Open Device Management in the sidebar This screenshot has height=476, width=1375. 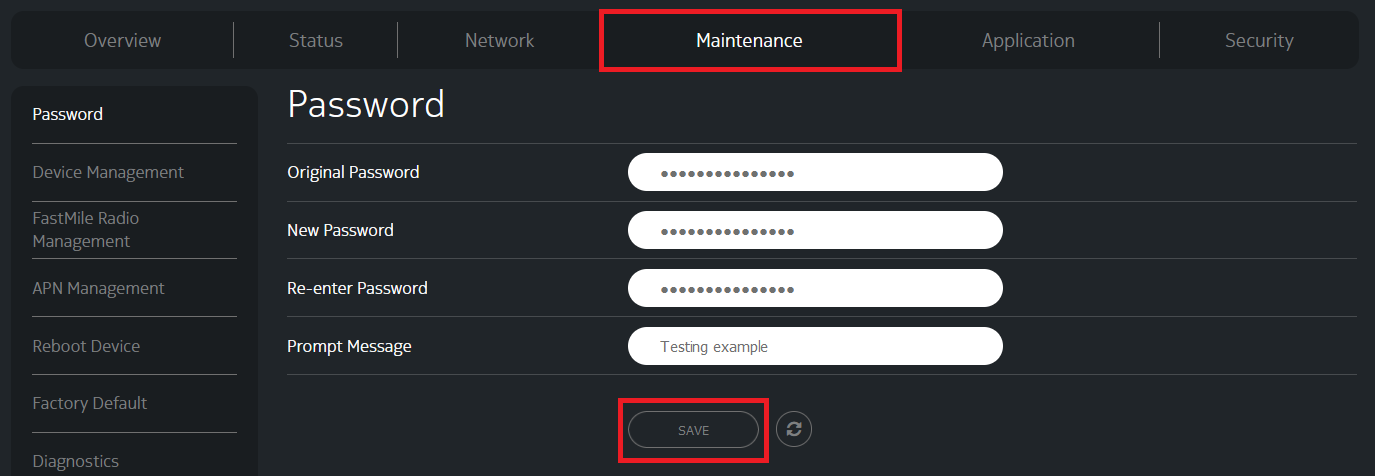tap(108, 172)
